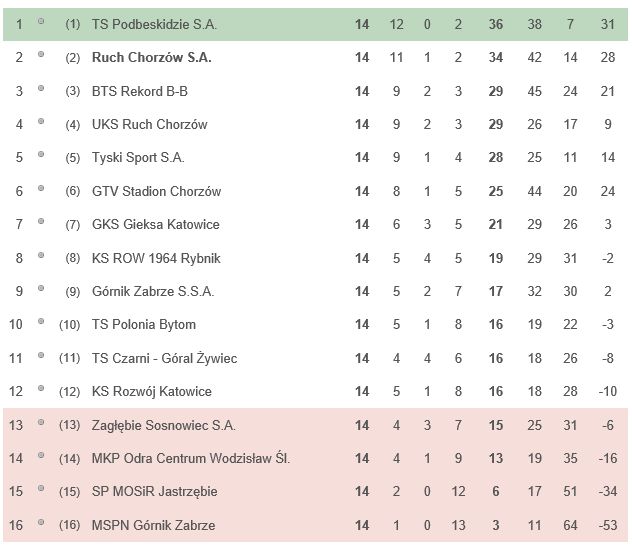The image size is (632, 549).
Task: Click the dot icon beside Zagłębie Sosnowiec S.A.
Action: [x=41, y=422]
